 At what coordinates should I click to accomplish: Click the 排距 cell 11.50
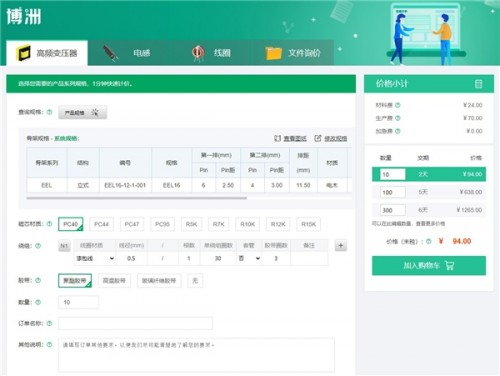click(303, 185)
